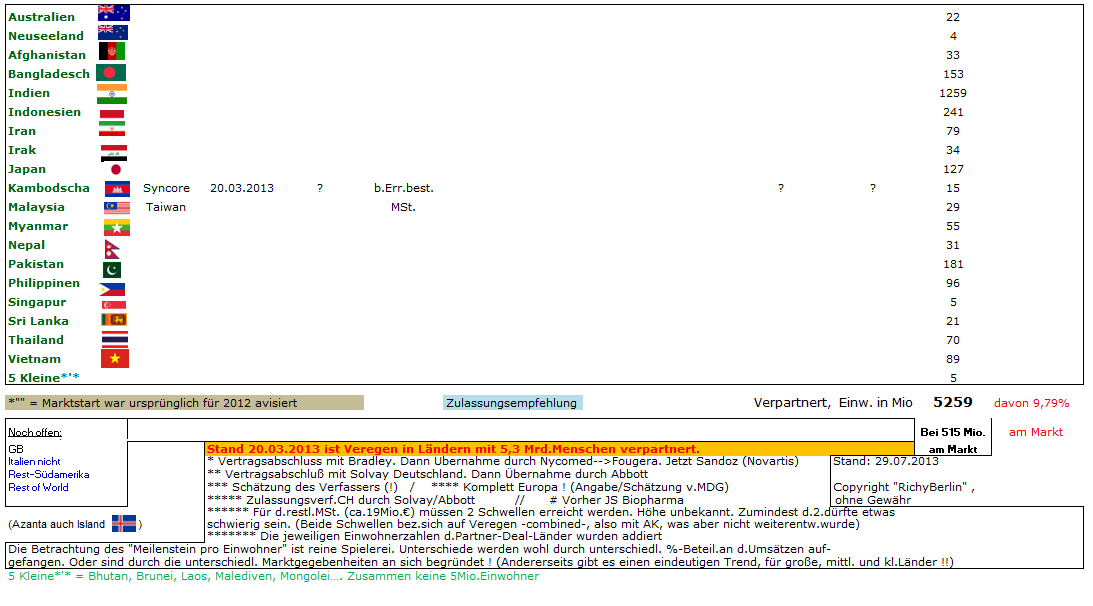Click the GB entry under Noch offen
Viewport: 1093px width, 606px height.
click(x=16, y=449)
